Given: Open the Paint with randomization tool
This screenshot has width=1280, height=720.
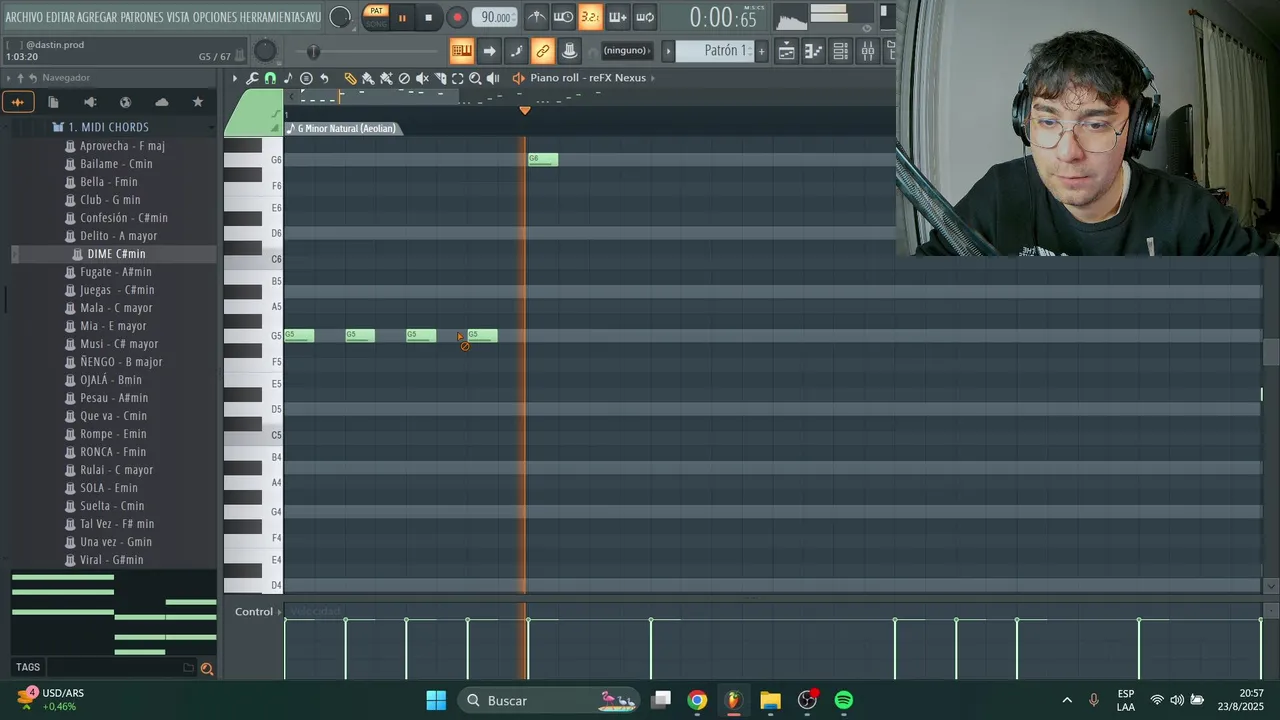Looking at the screenshot, I should (386, 78).
